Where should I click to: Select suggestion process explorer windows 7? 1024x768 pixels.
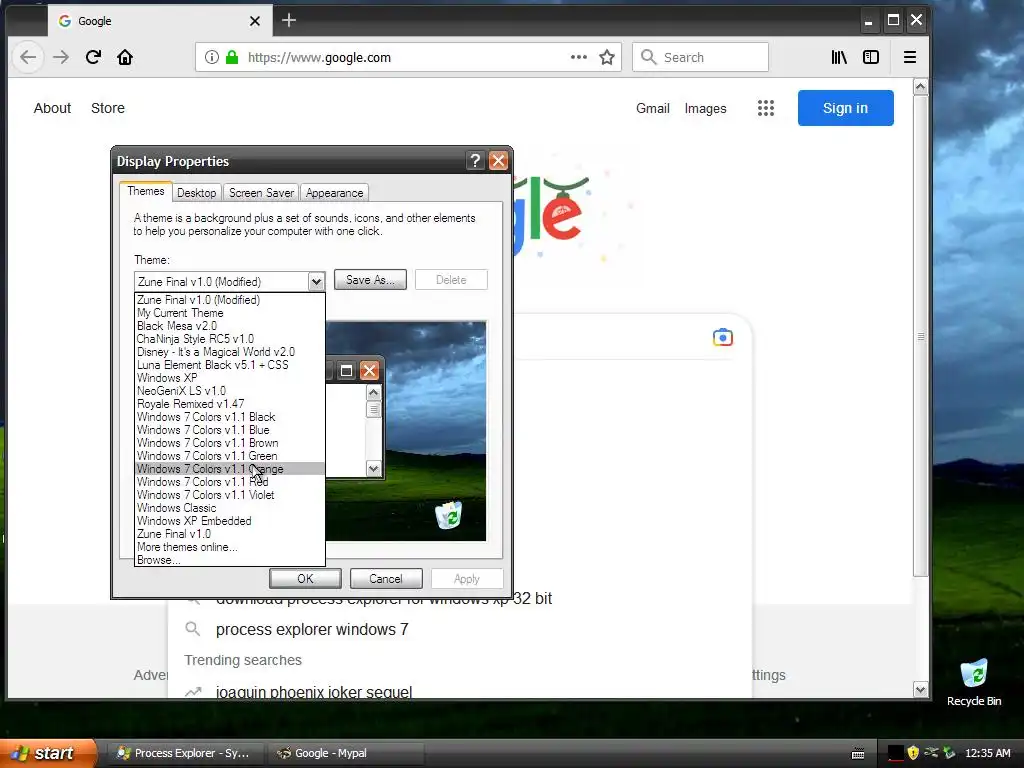click(312, 630)
